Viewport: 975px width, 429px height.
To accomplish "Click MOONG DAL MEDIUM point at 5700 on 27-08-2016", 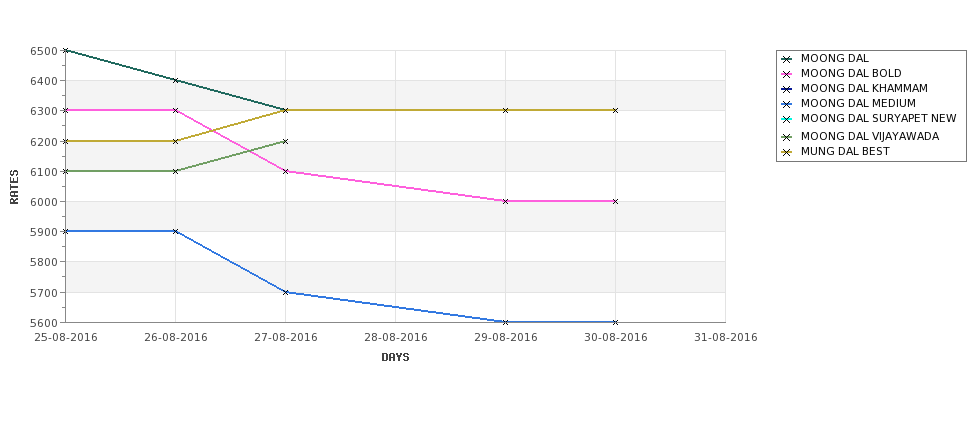I will (x=285, y=292).
